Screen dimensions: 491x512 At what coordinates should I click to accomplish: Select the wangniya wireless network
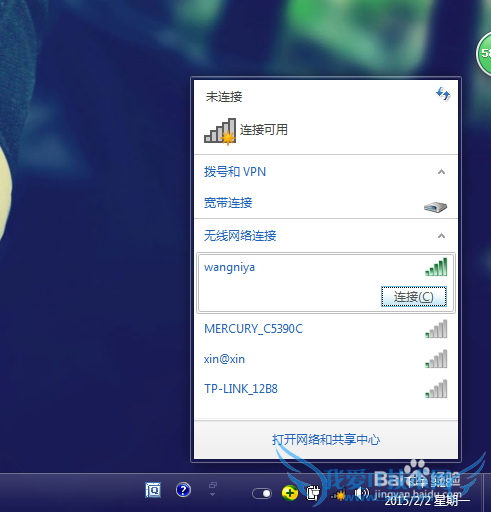coord(326,283)
